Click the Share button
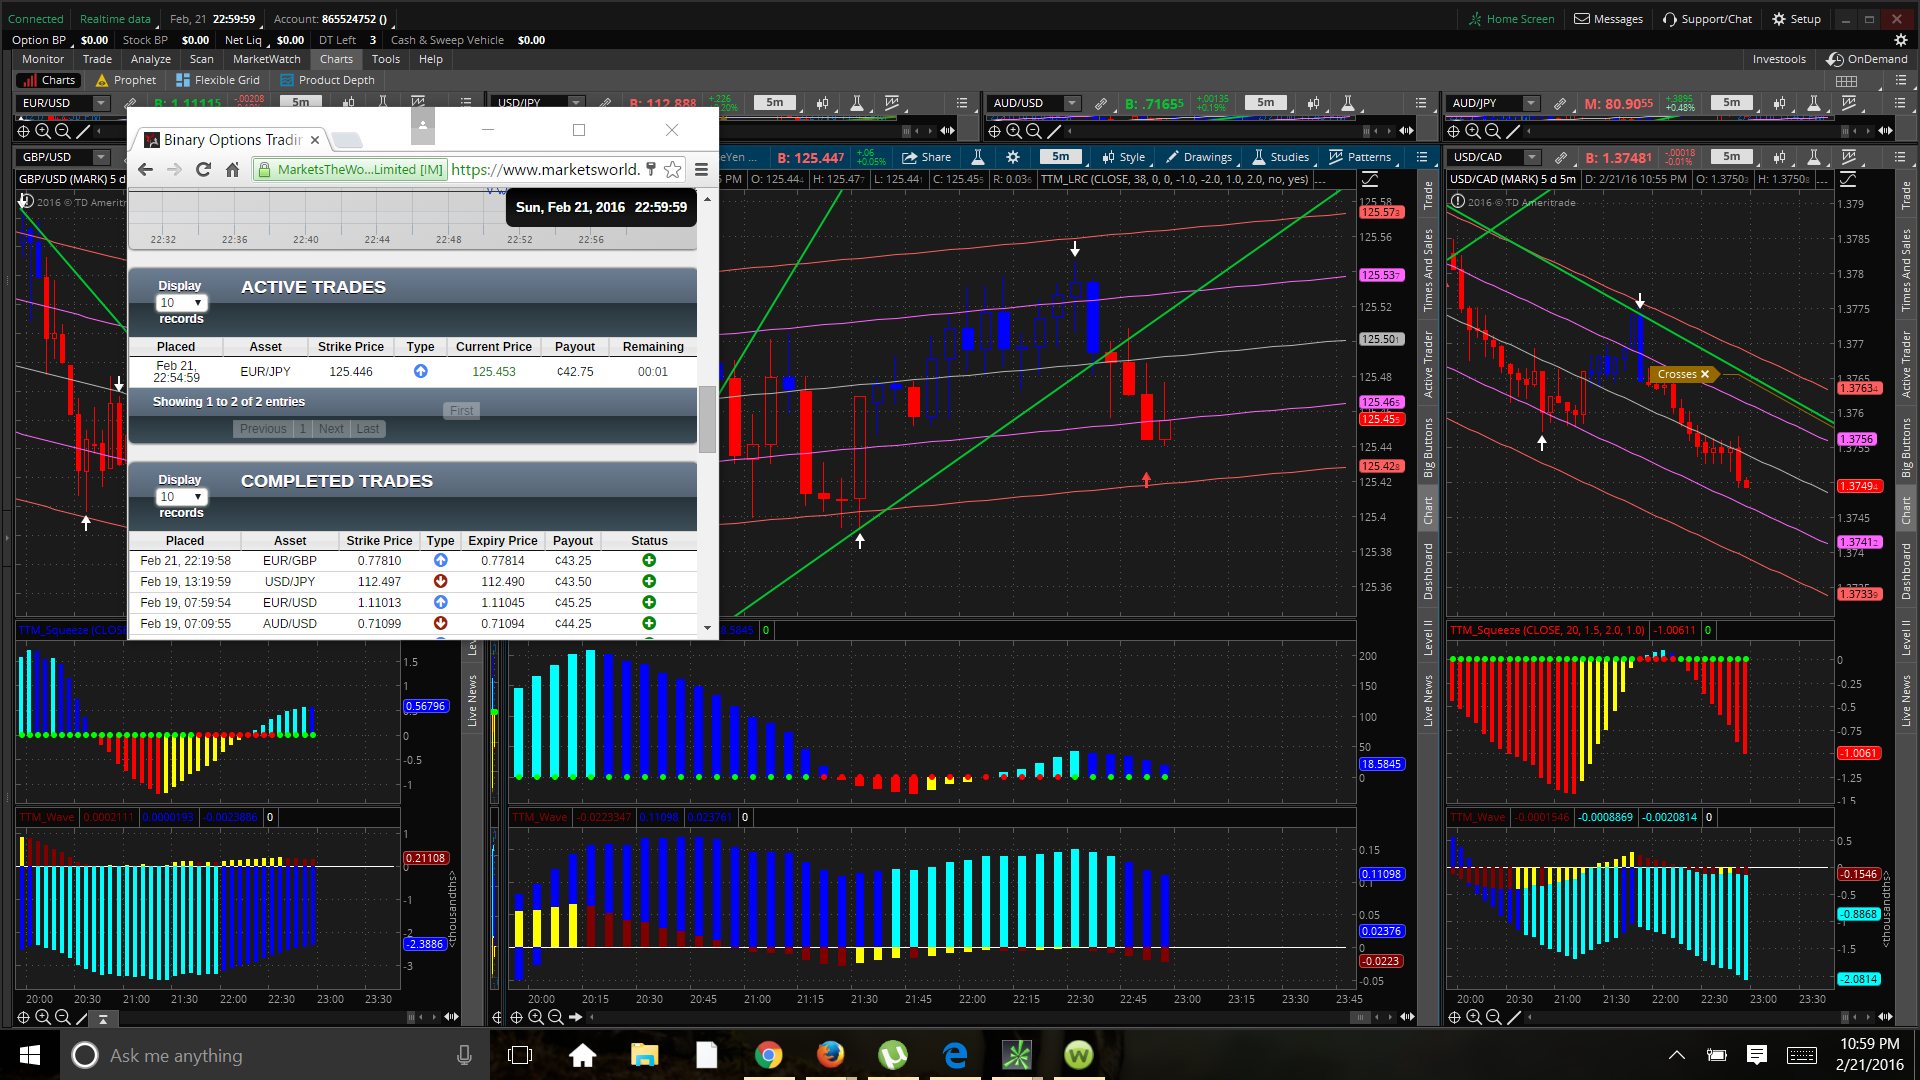 (x=926, y=157)
